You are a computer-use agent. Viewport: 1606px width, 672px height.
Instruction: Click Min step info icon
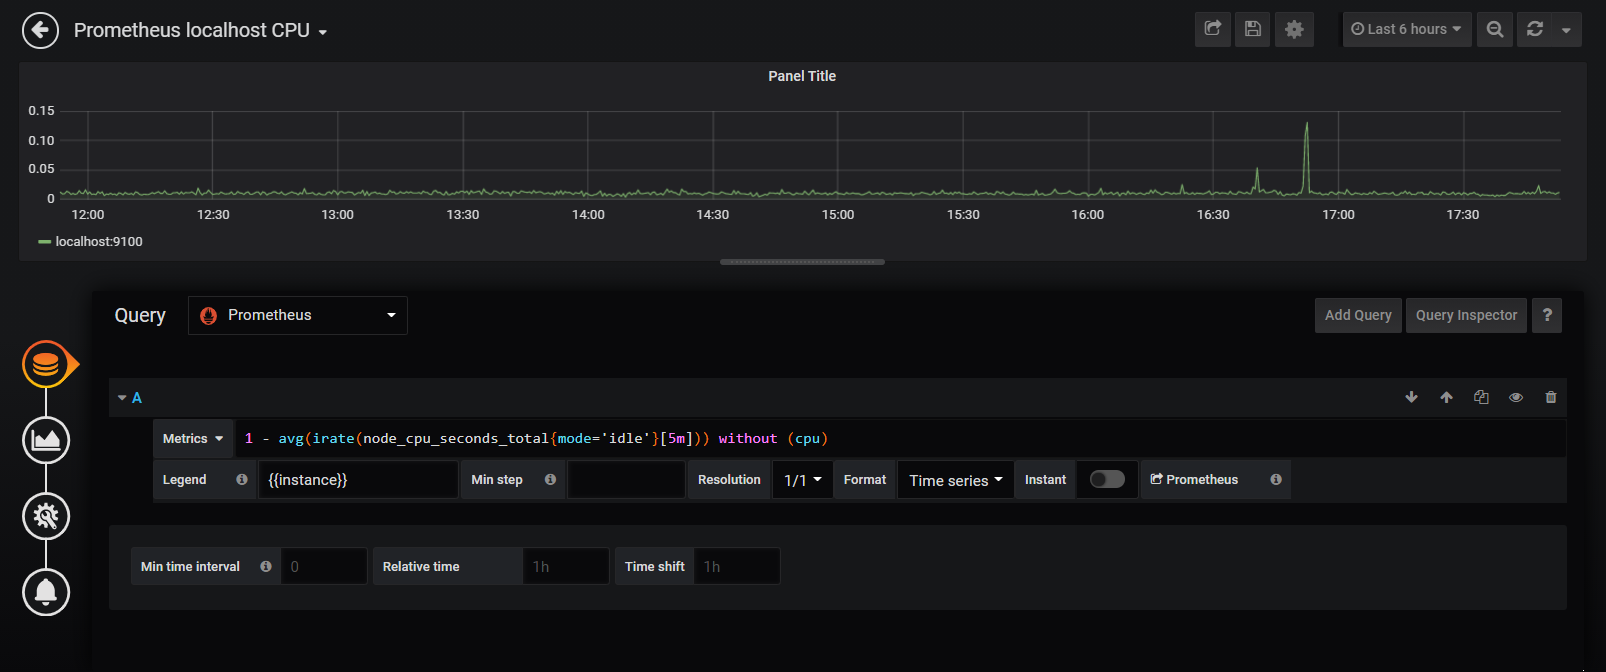(x=550, y=480)
